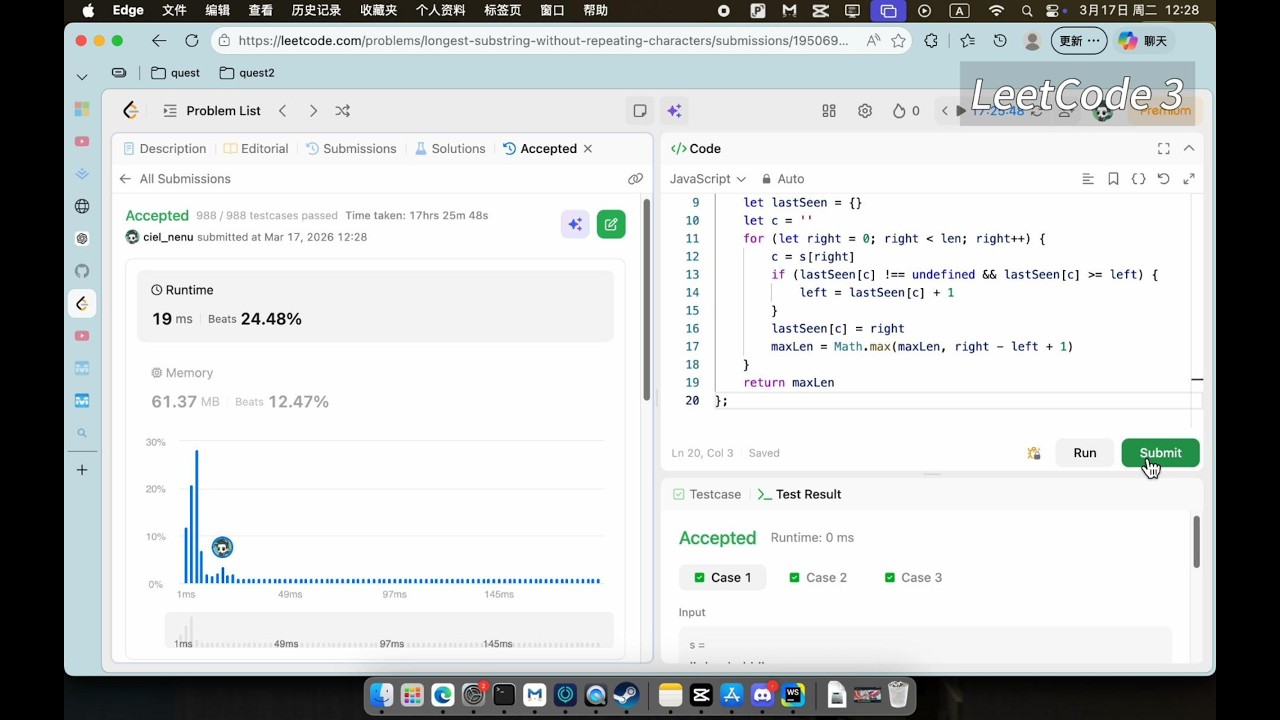Click the browser back arrow
1280x720 pixels.
159,41
